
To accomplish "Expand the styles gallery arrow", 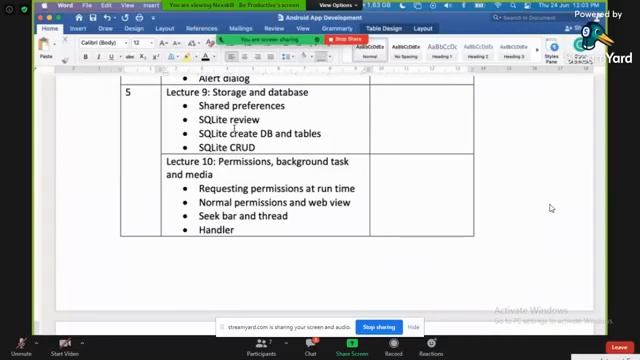I will click(x=537, y=50).
